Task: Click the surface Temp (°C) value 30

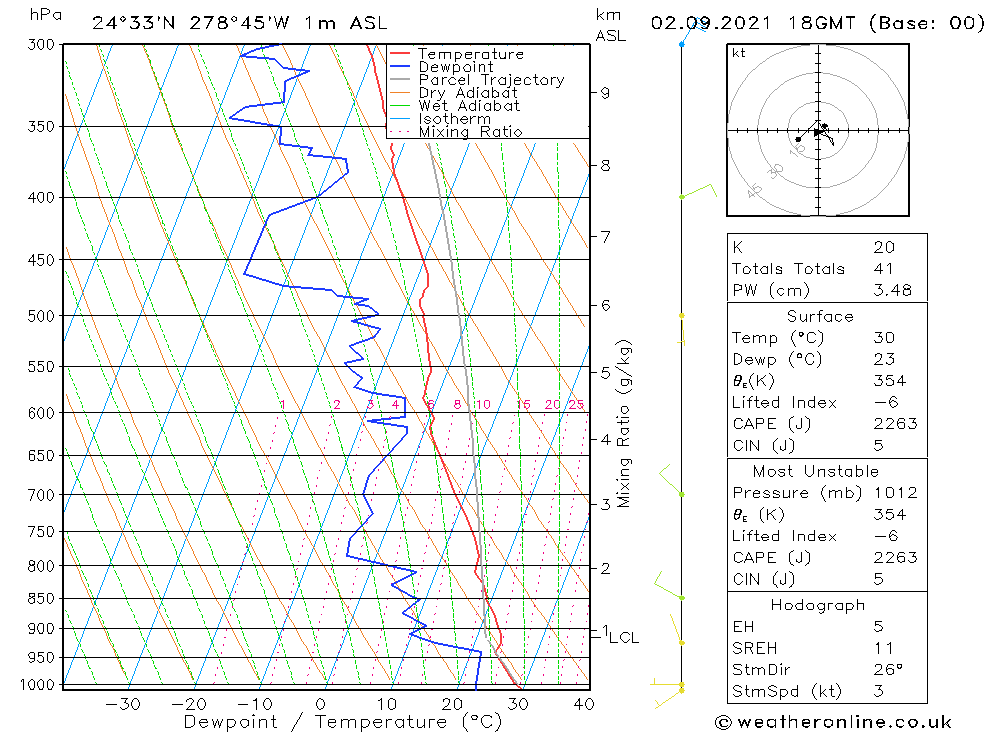Action: (x=885, y=337)
